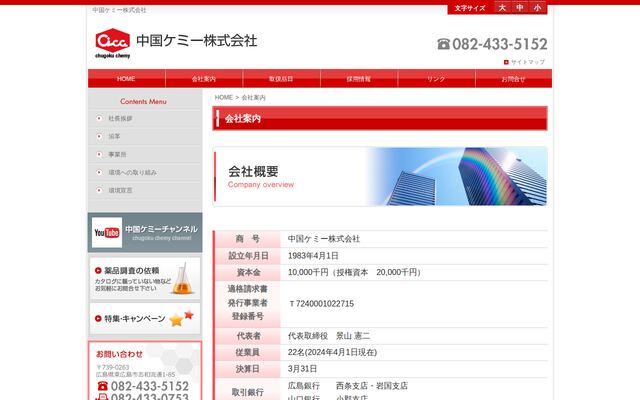Click the bullet icon beside 環境宣言
Screen dimensions: 640x400
click(99, 190)
